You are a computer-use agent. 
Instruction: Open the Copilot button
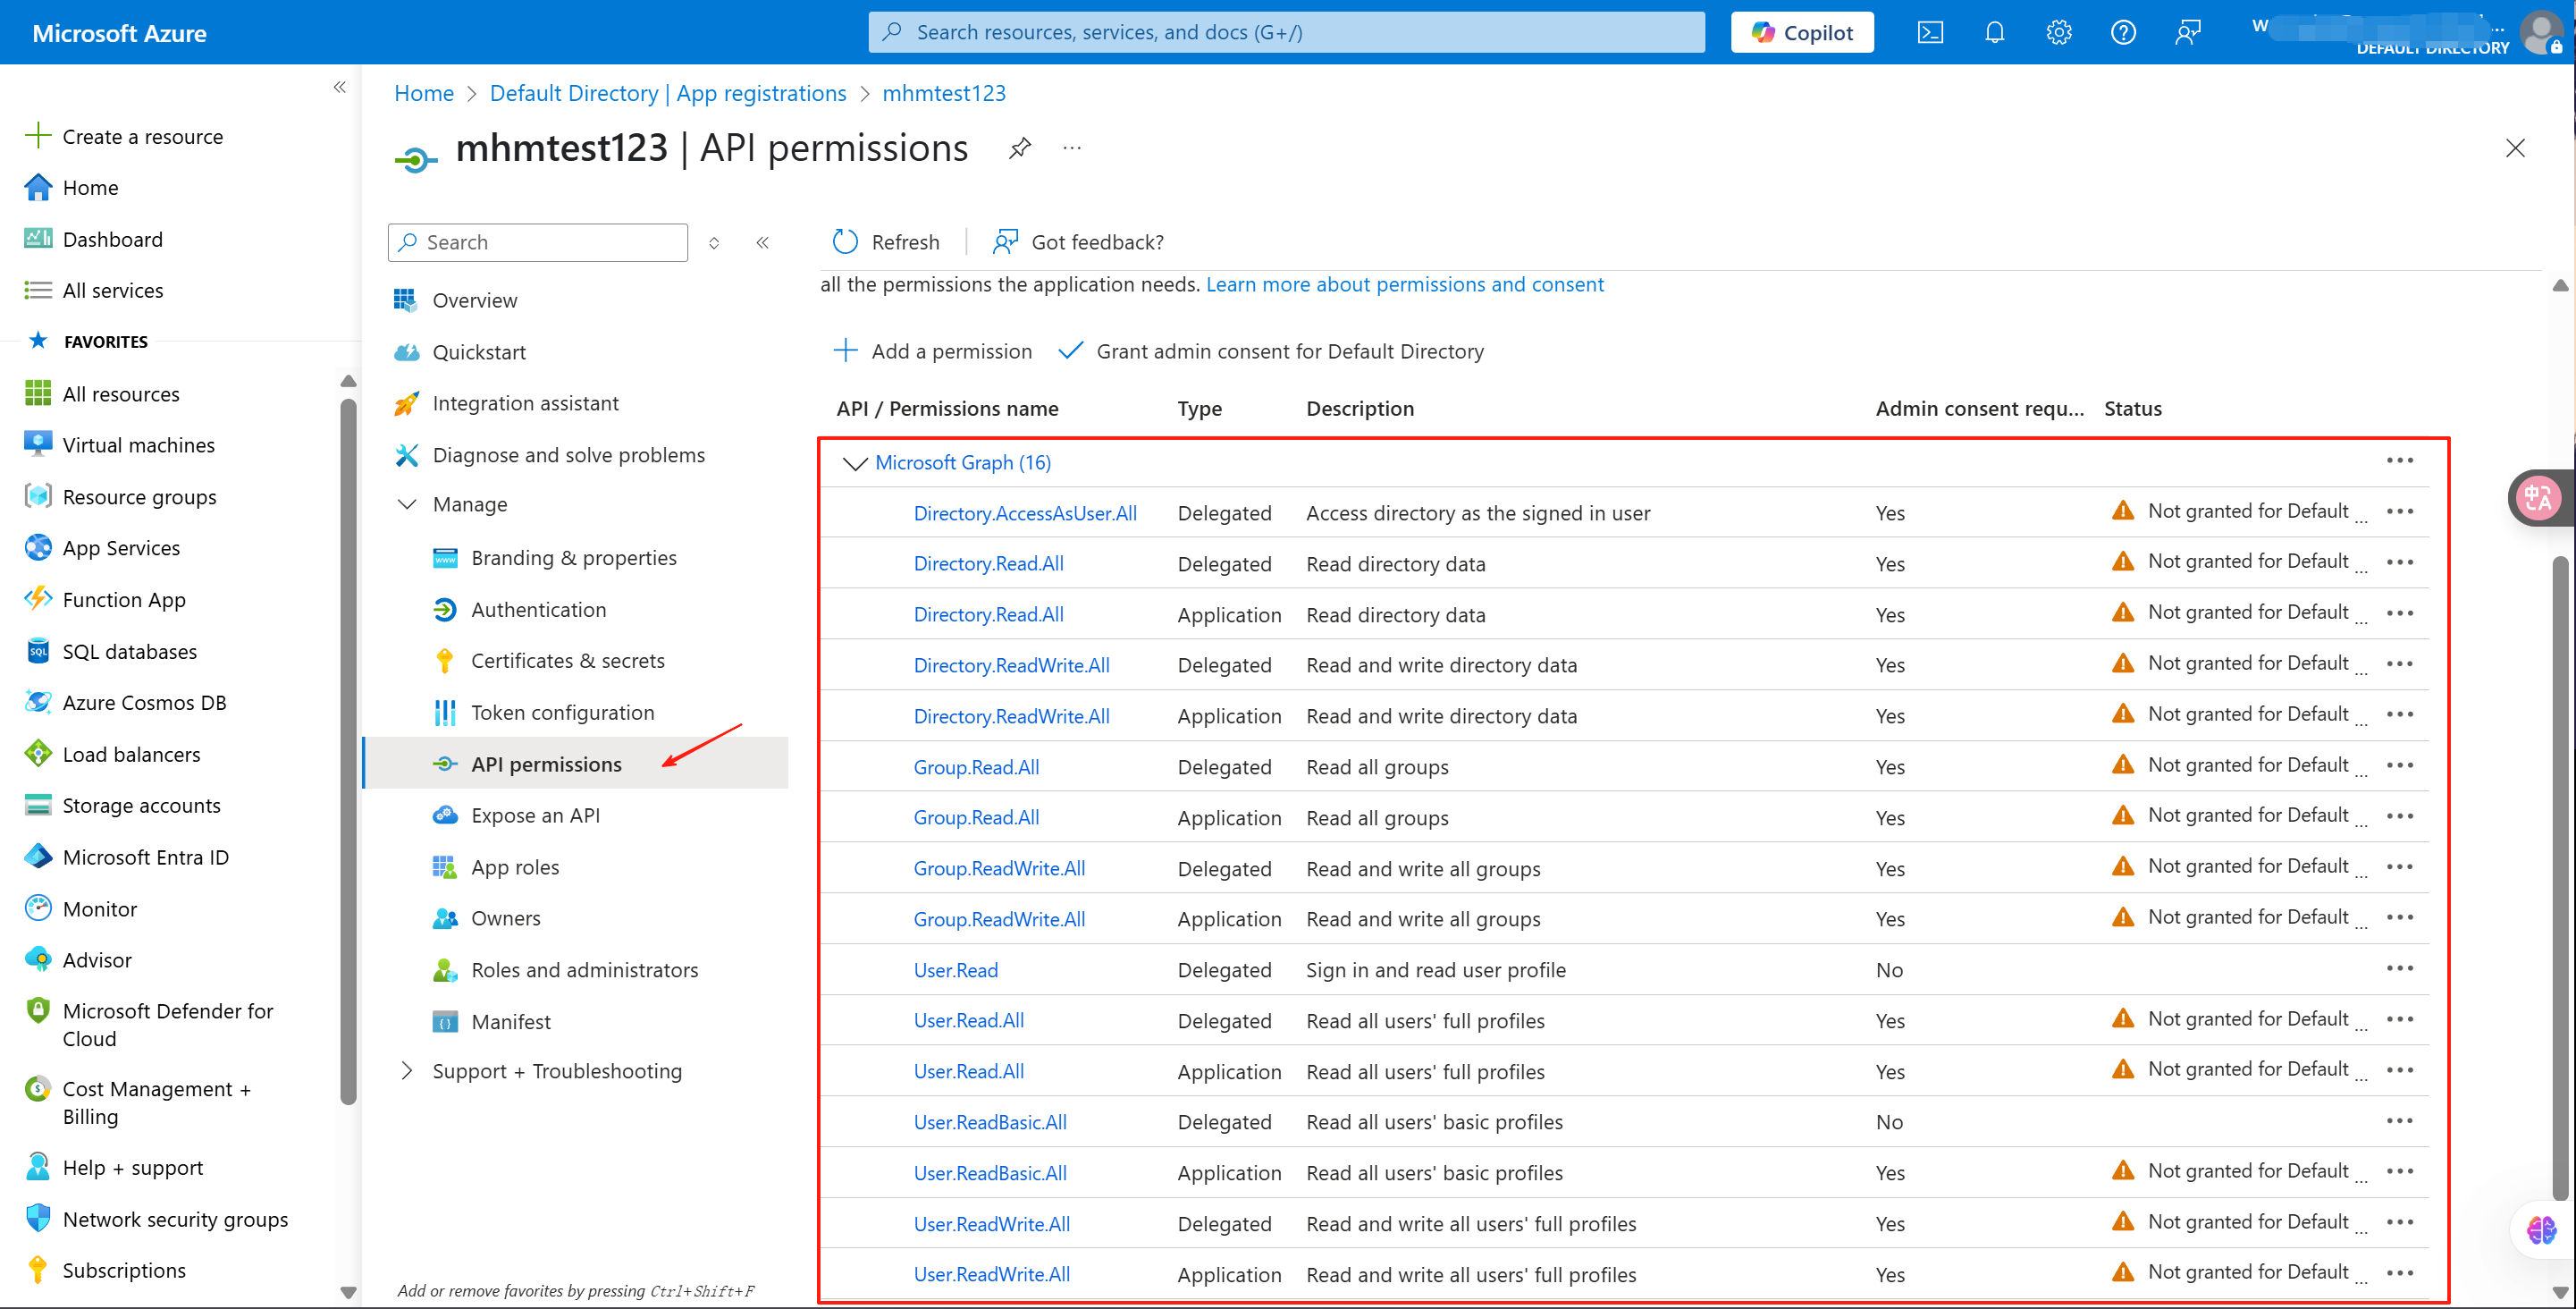pos(1802,33)
